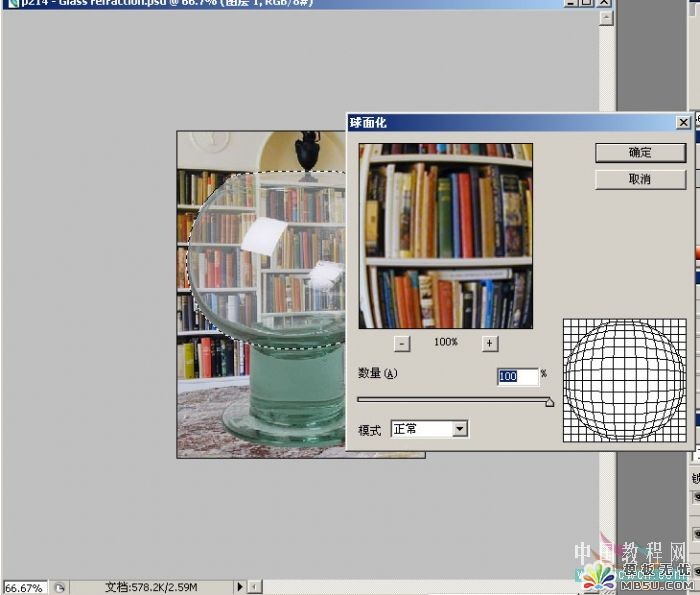
Task: Toggle the first layer's eye icon
Action: (x=696, y=497)
